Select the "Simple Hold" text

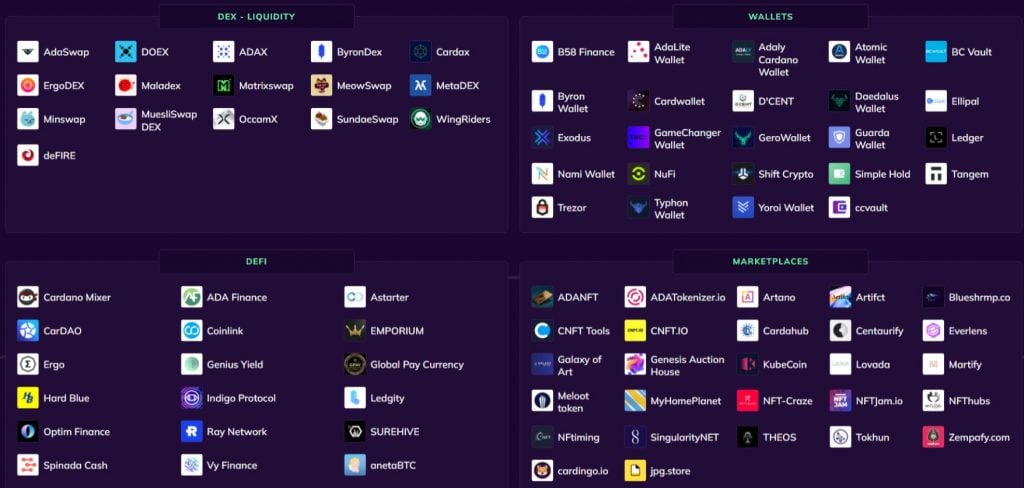883,174
